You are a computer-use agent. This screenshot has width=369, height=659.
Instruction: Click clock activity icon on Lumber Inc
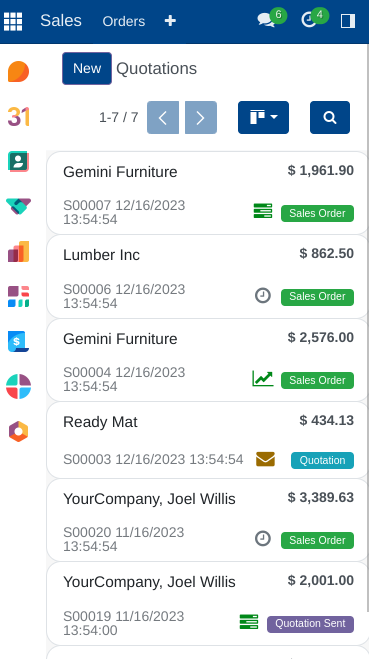(263, 295)
